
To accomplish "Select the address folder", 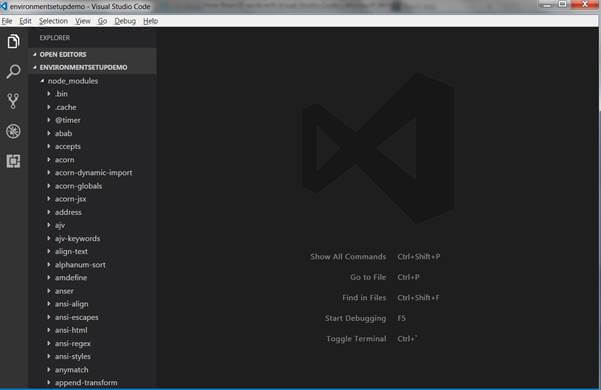I will [68, 212].
